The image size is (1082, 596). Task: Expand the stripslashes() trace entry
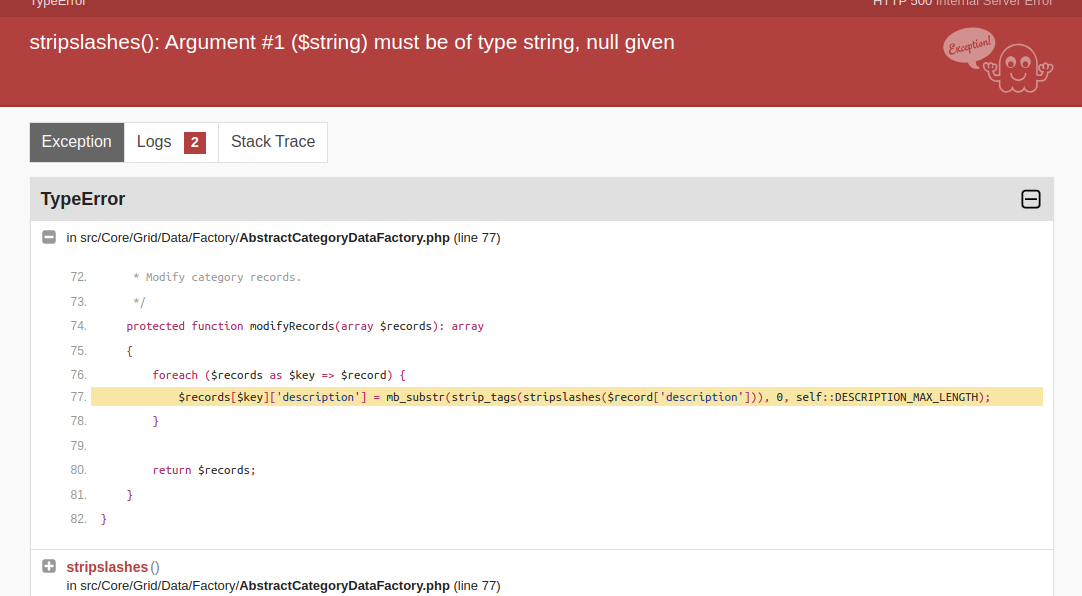click(49, 567)
